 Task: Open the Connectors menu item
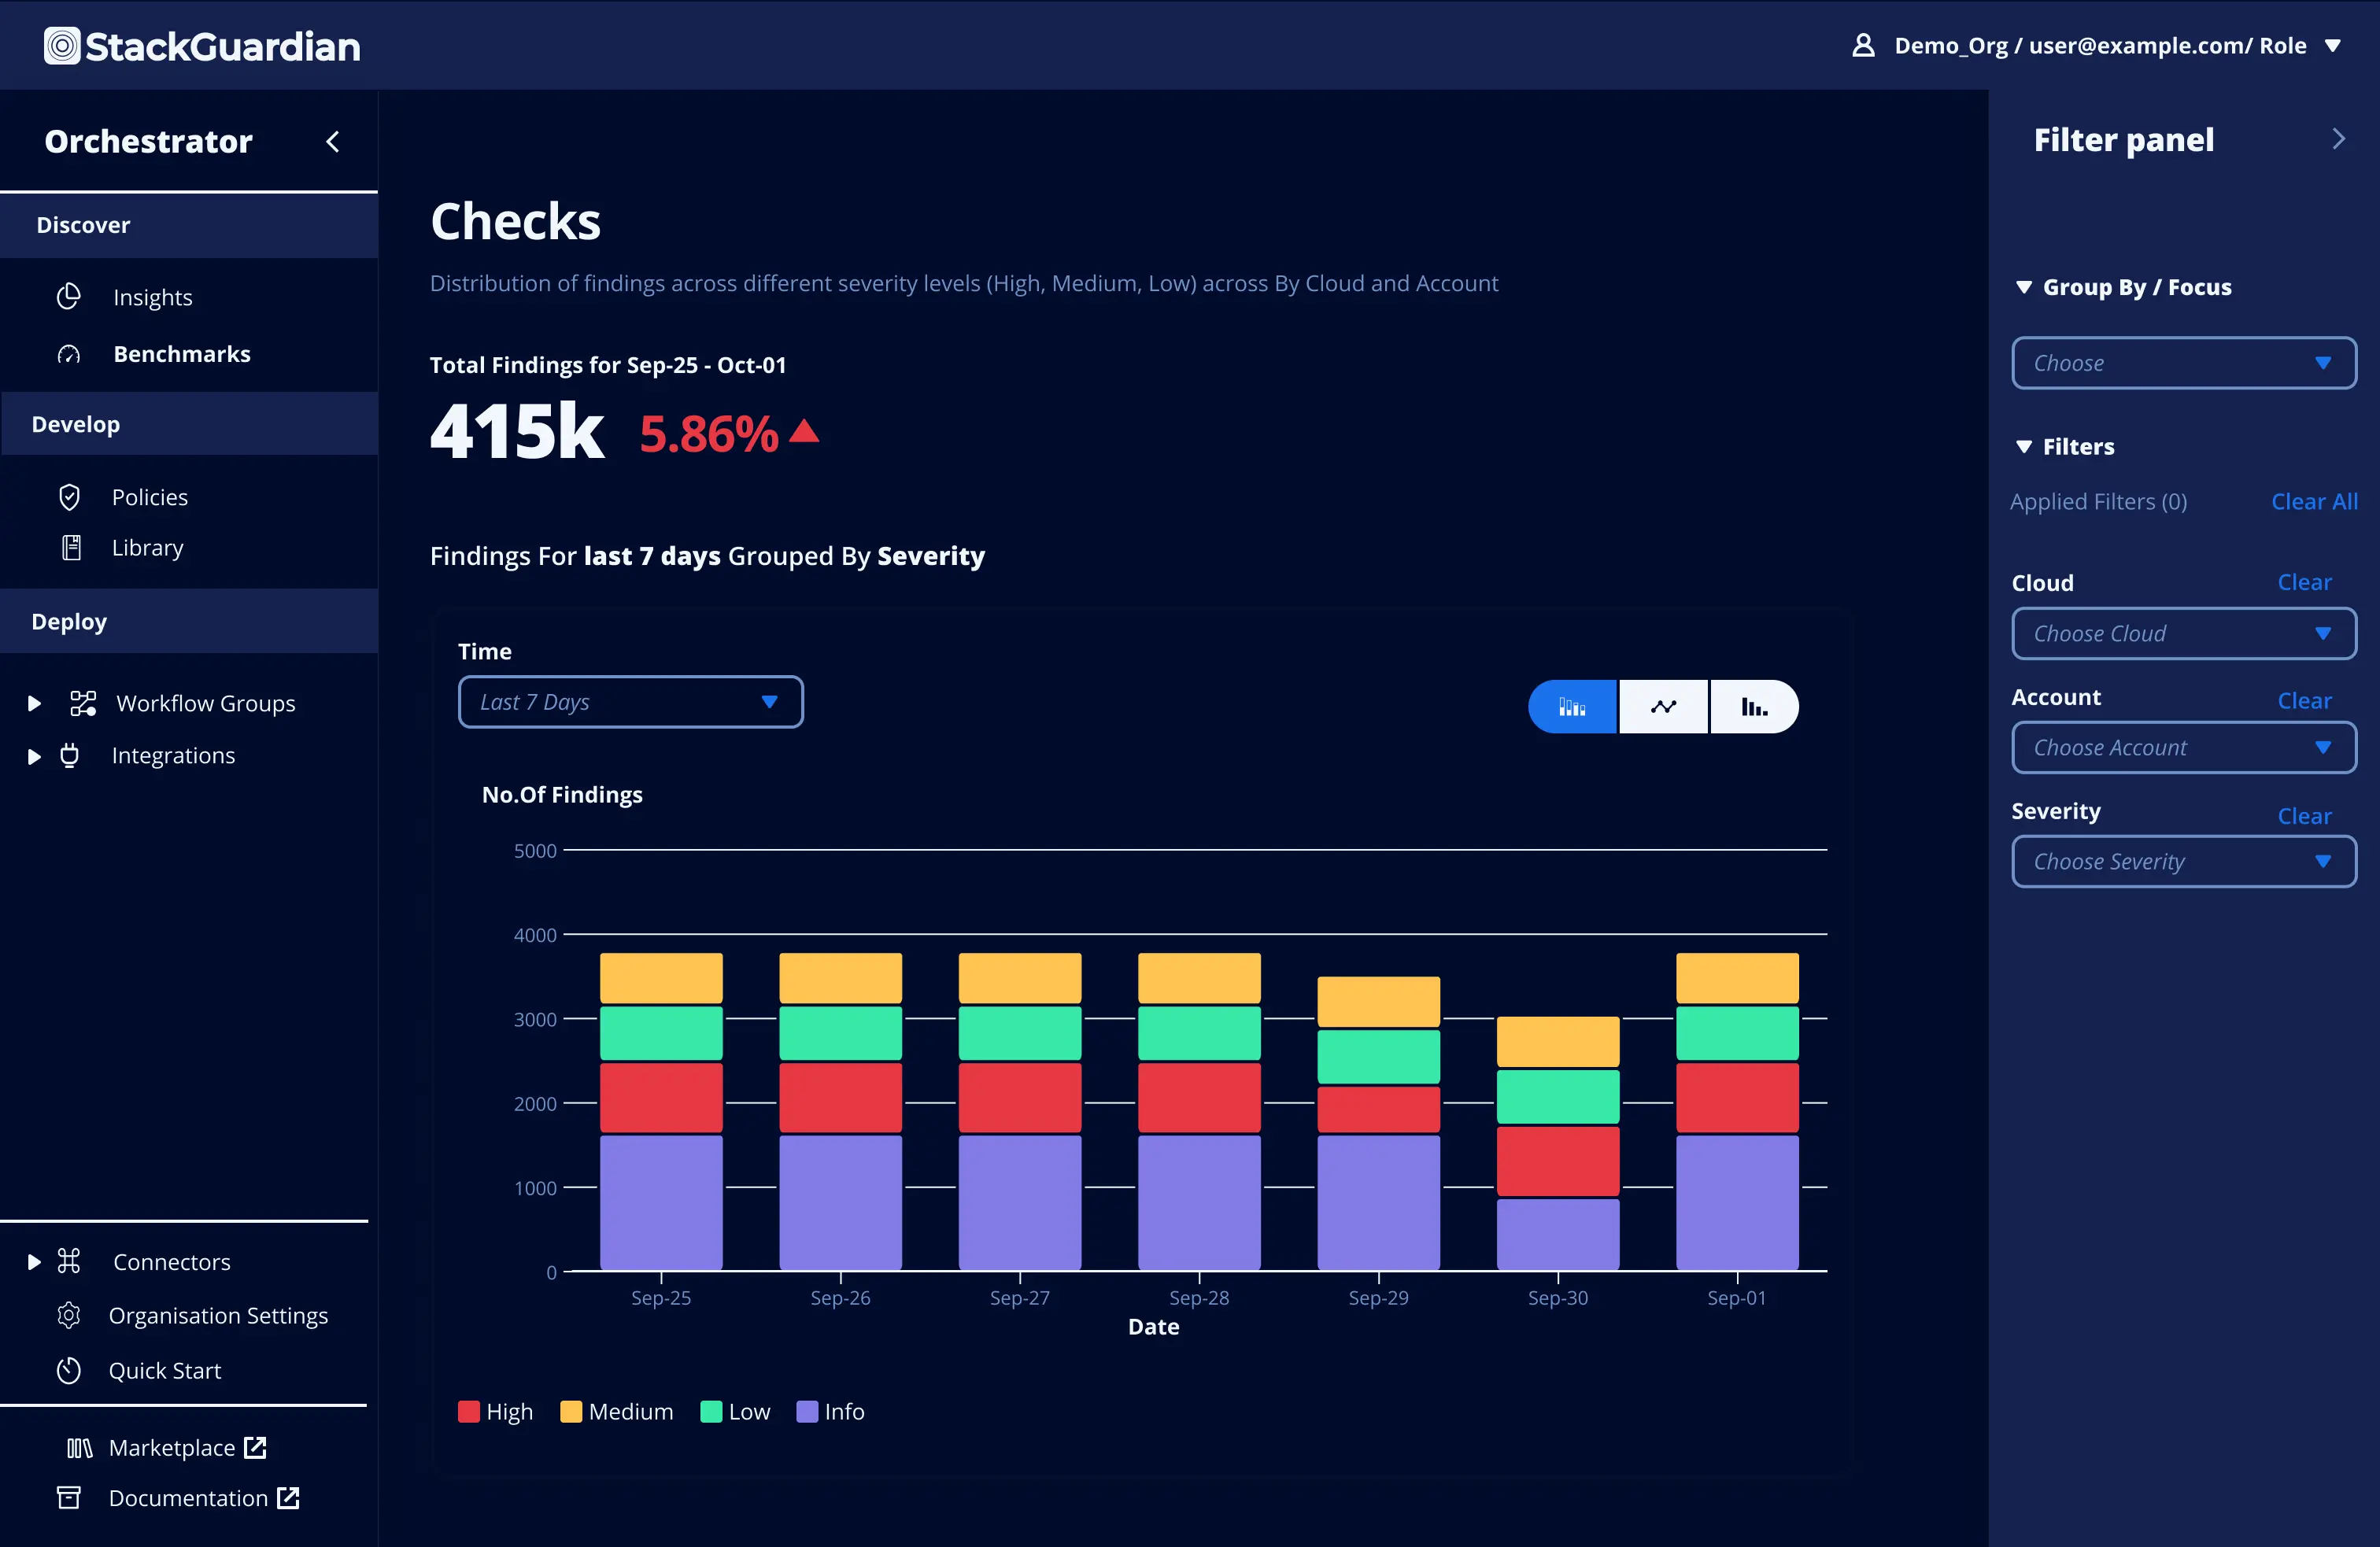click(171, 1261)
